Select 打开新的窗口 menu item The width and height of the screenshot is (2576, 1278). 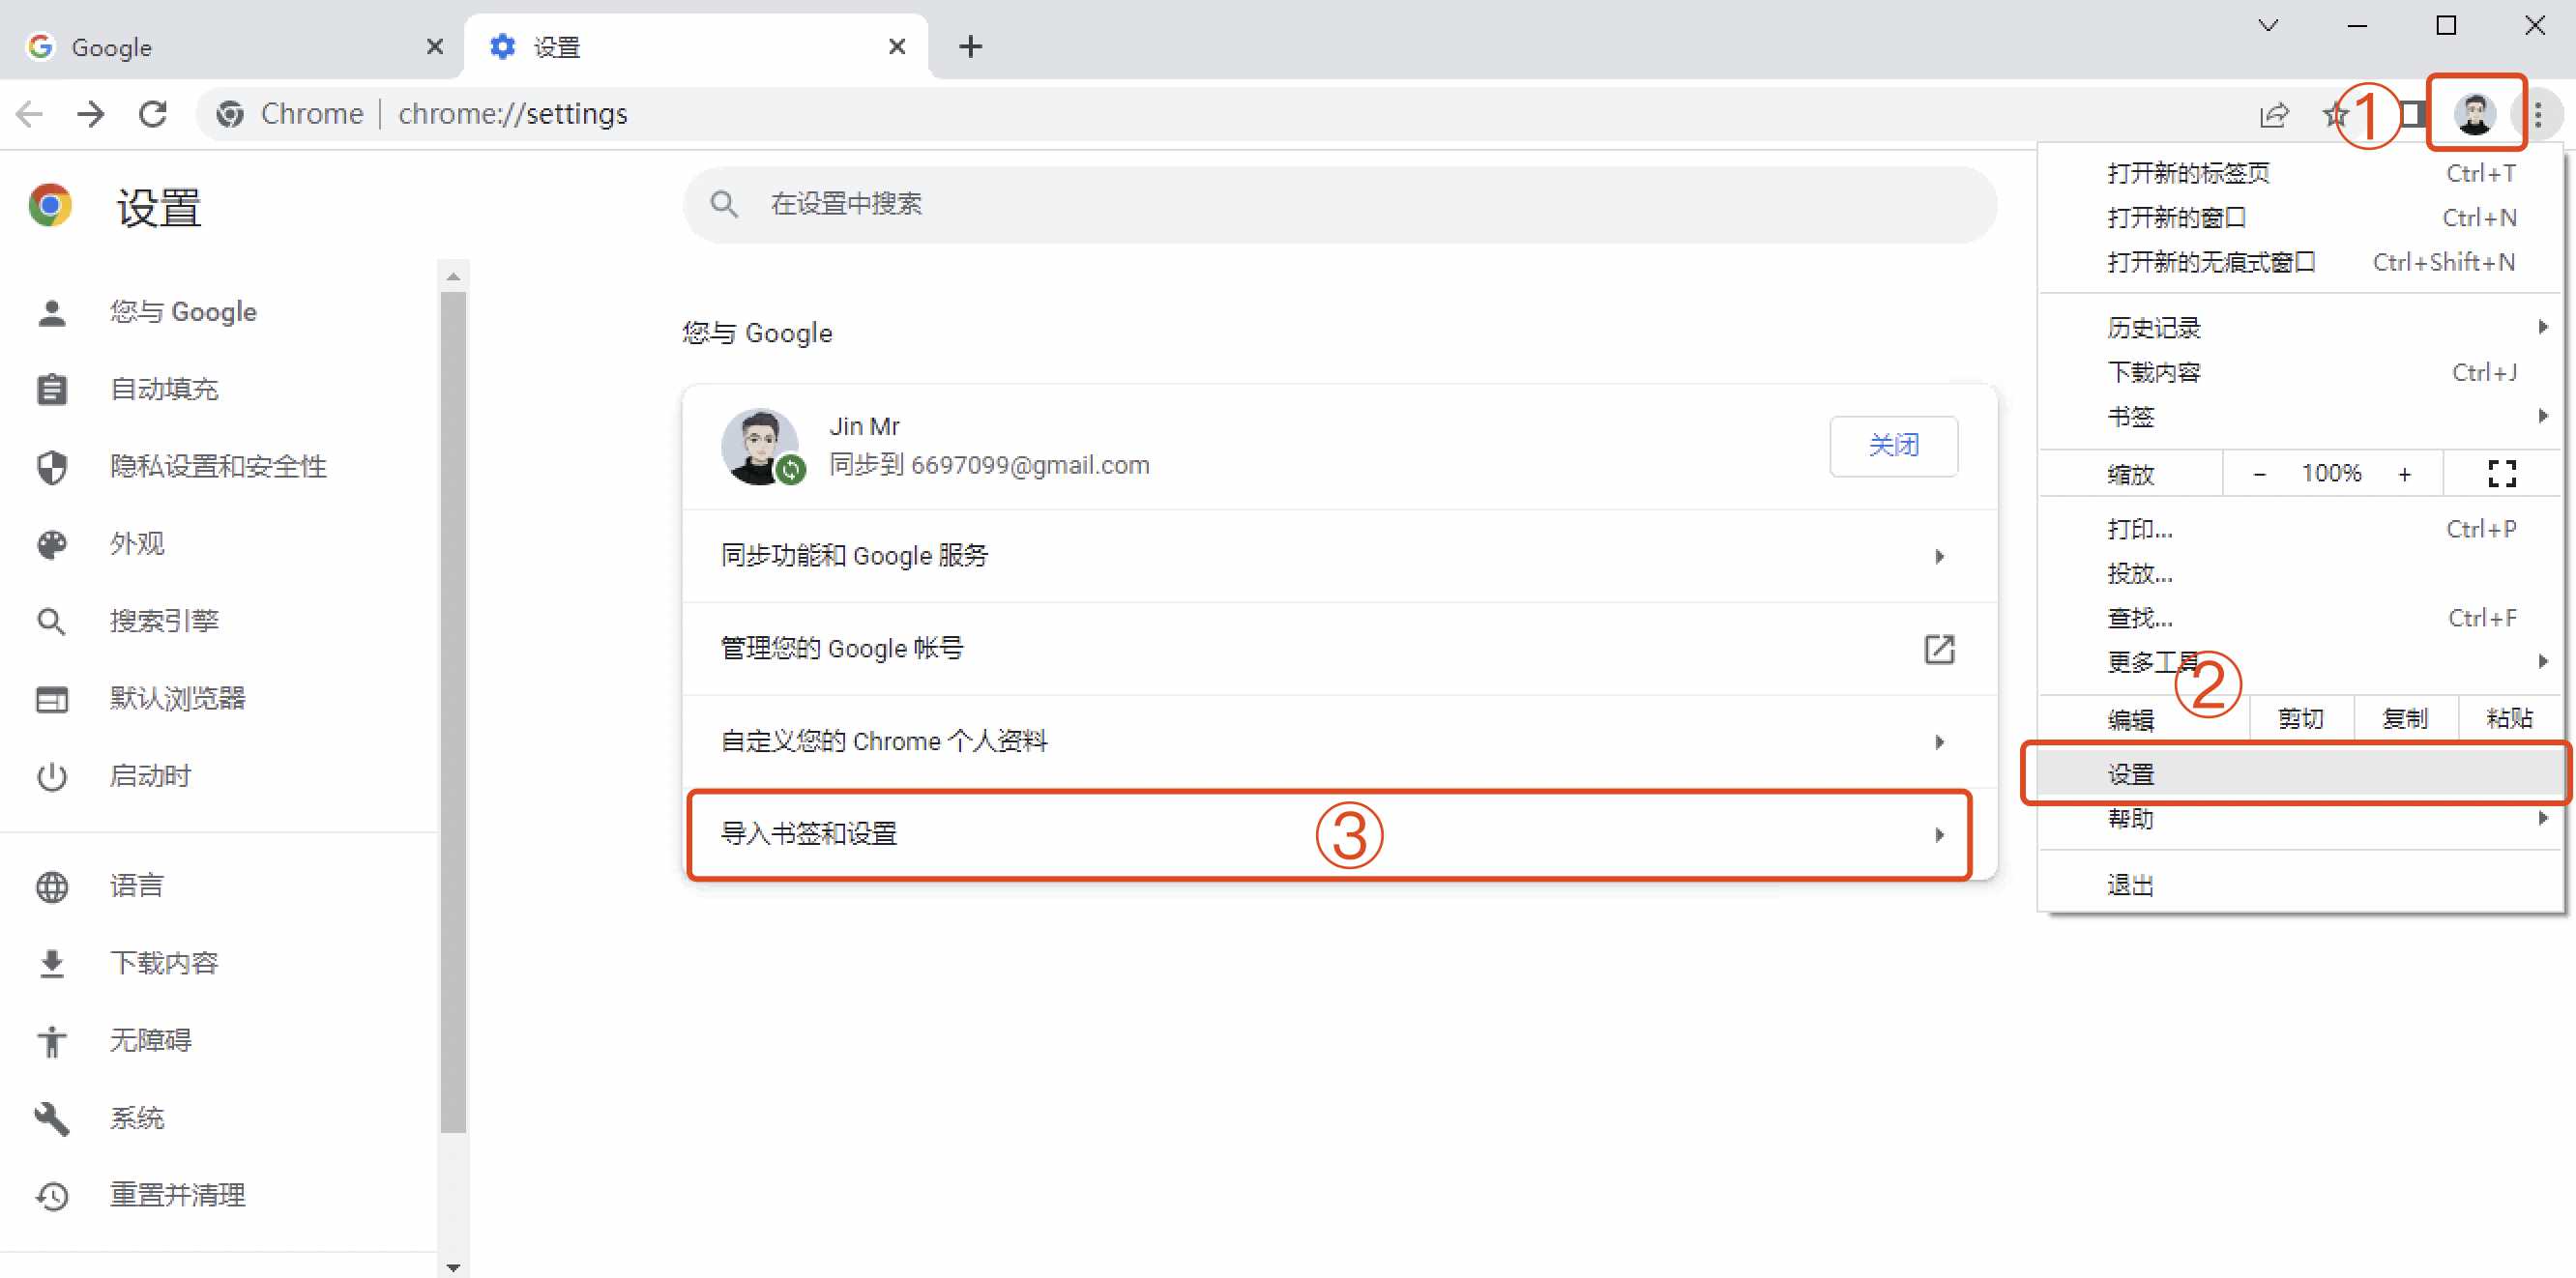(x=2300, y=217)
